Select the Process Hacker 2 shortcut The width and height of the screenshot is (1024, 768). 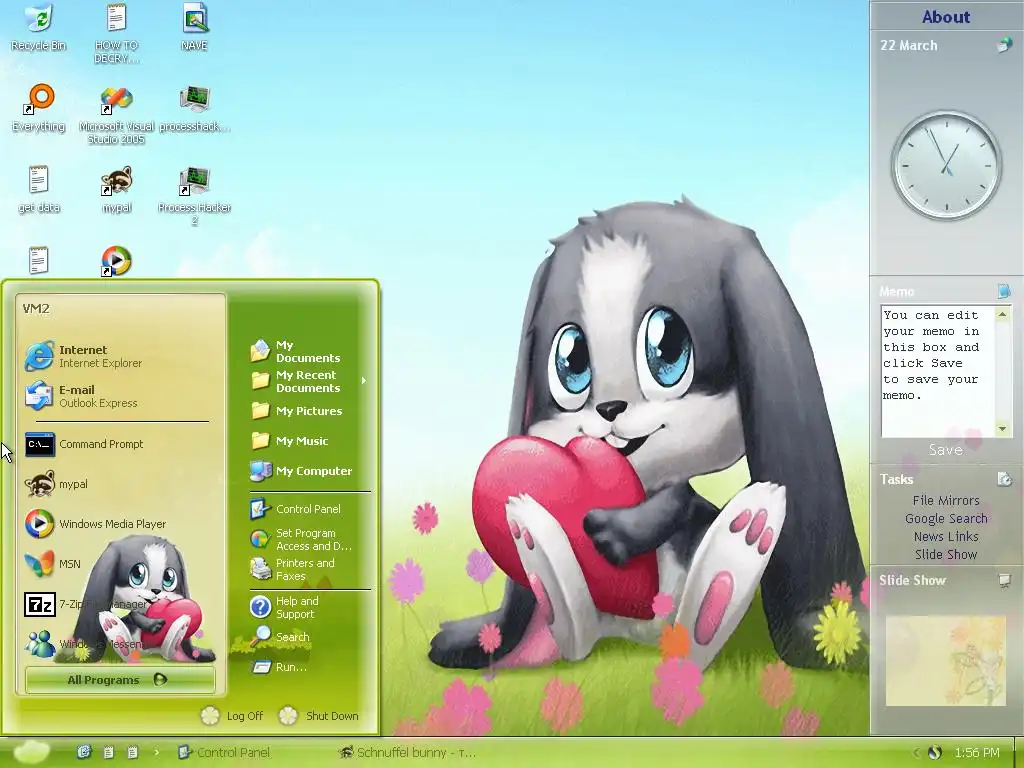[195, 196]
